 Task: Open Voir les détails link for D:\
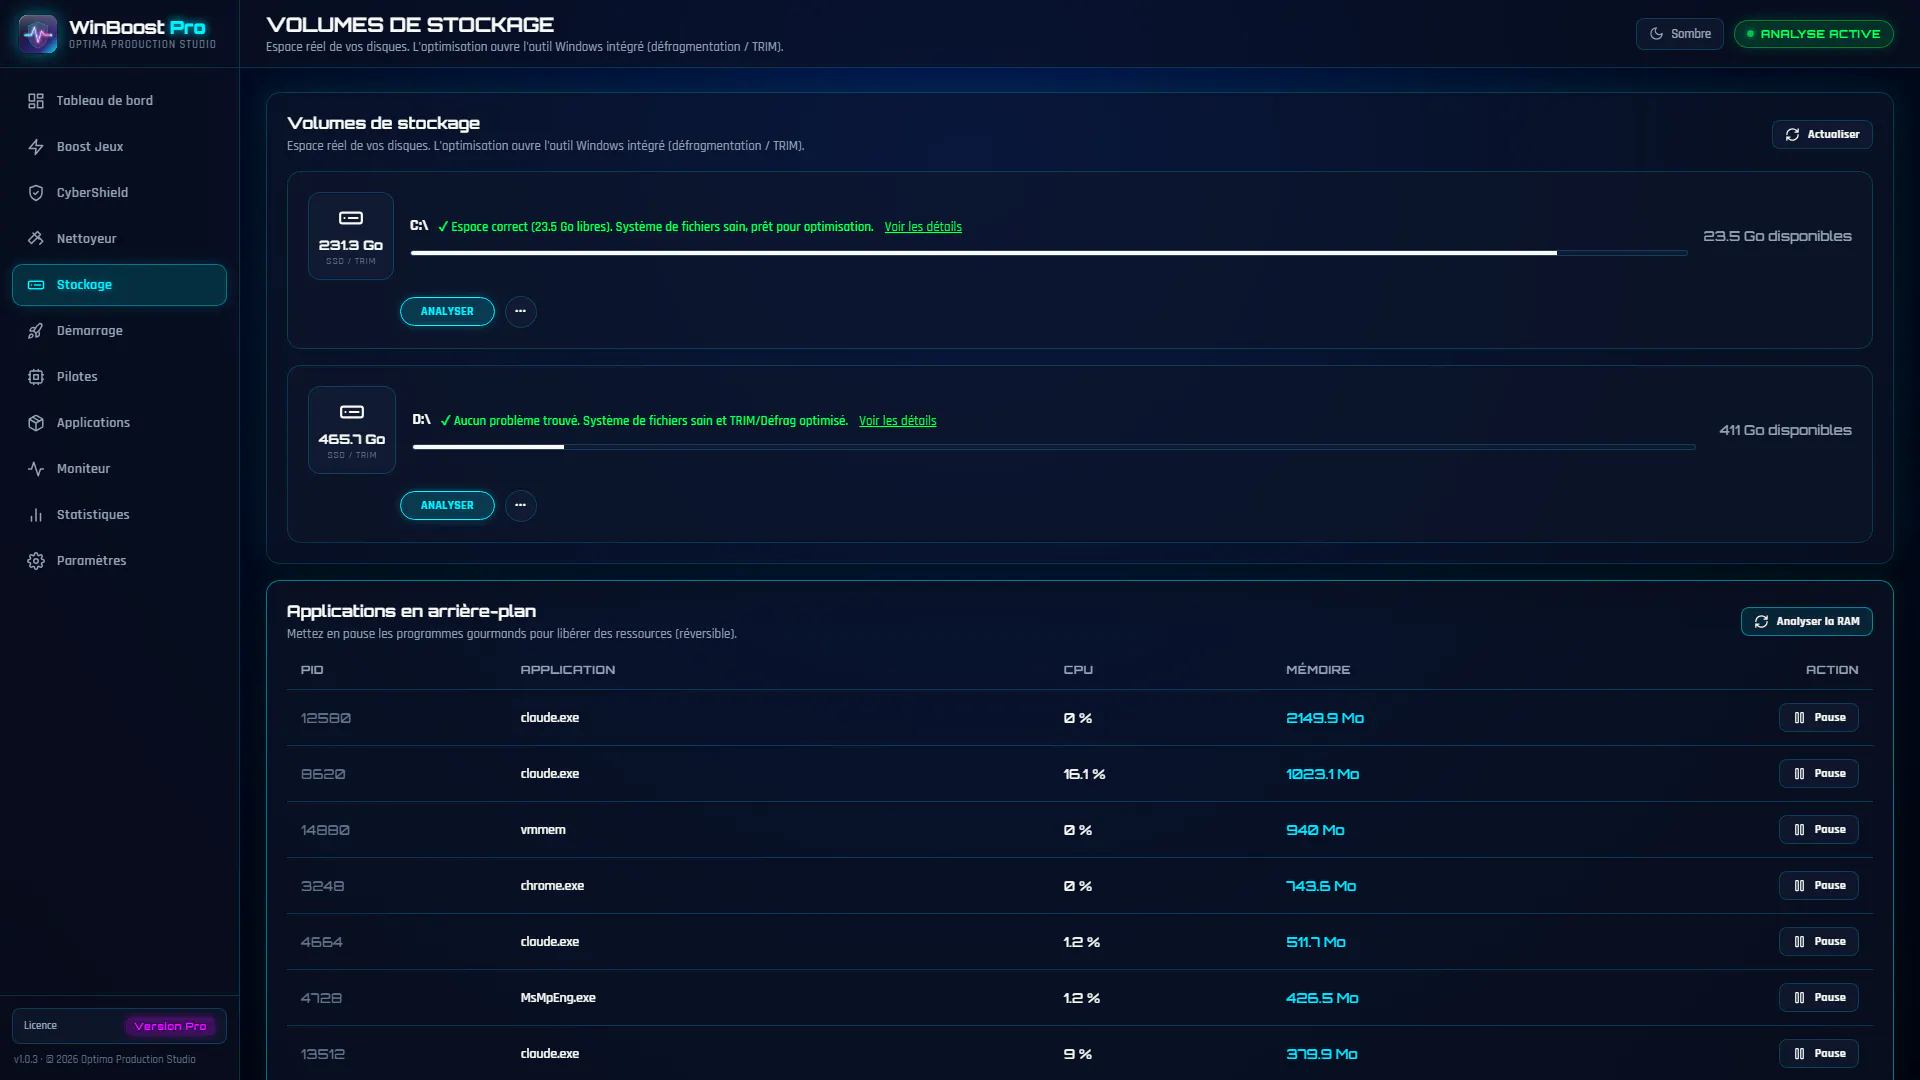coord(897,421)
